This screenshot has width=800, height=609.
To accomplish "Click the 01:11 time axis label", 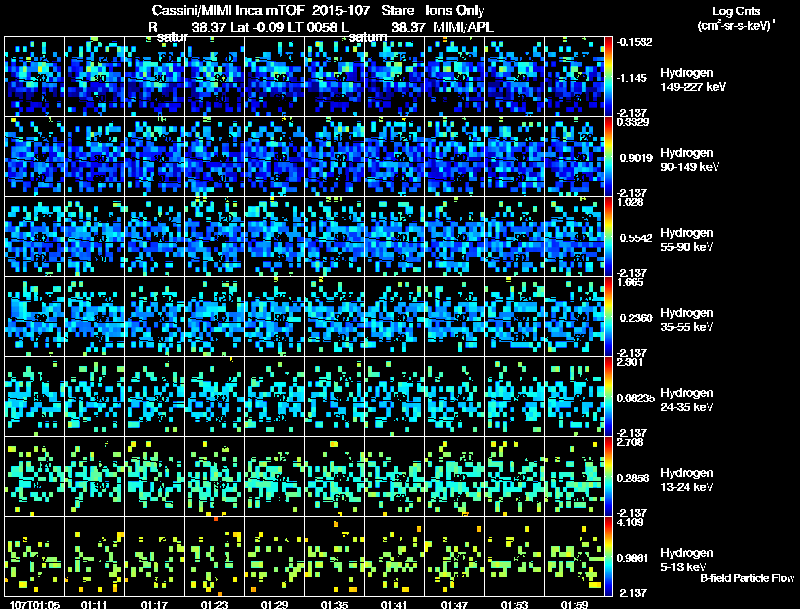I will (94, 604).
